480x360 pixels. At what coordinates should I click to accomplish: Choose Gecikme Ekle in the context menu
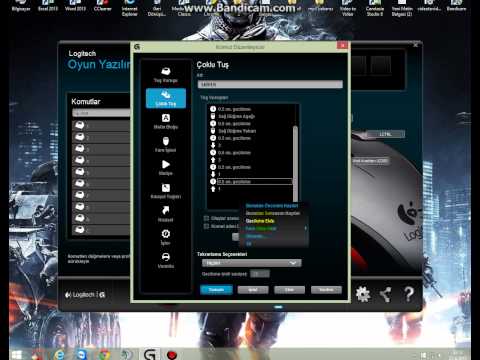[x=260, y=221]
